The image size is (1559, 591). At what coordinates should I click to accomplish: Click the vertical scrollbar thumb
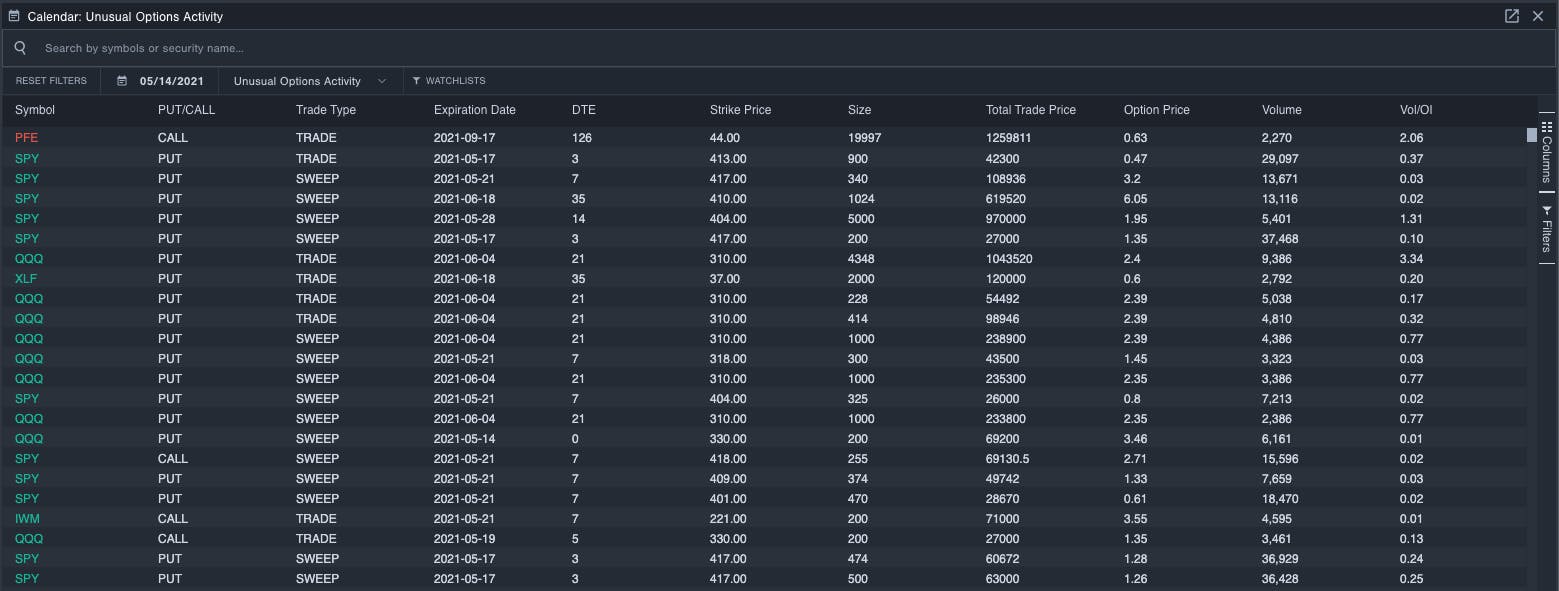click(1532, 135)
